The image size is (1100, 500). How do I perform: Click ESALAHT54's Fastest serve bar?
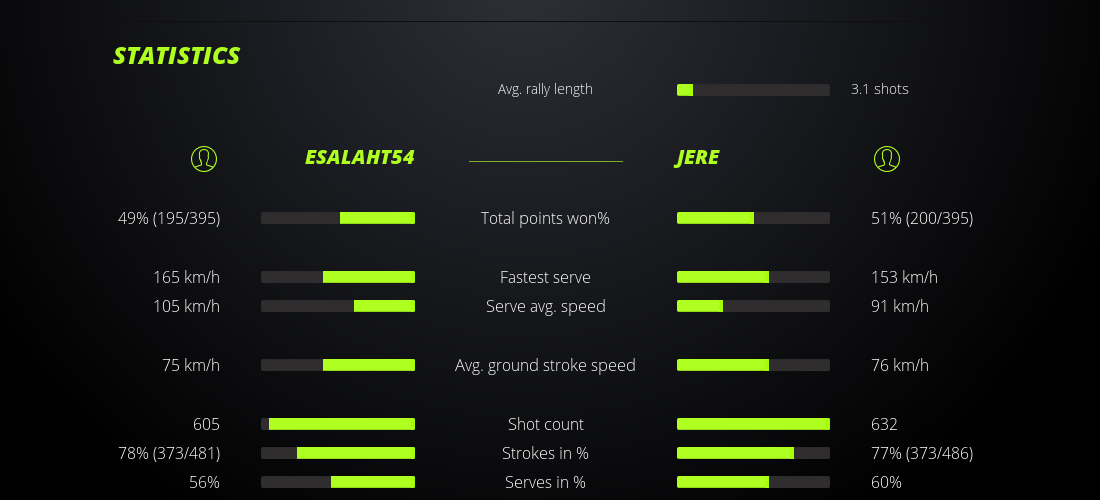338,277
